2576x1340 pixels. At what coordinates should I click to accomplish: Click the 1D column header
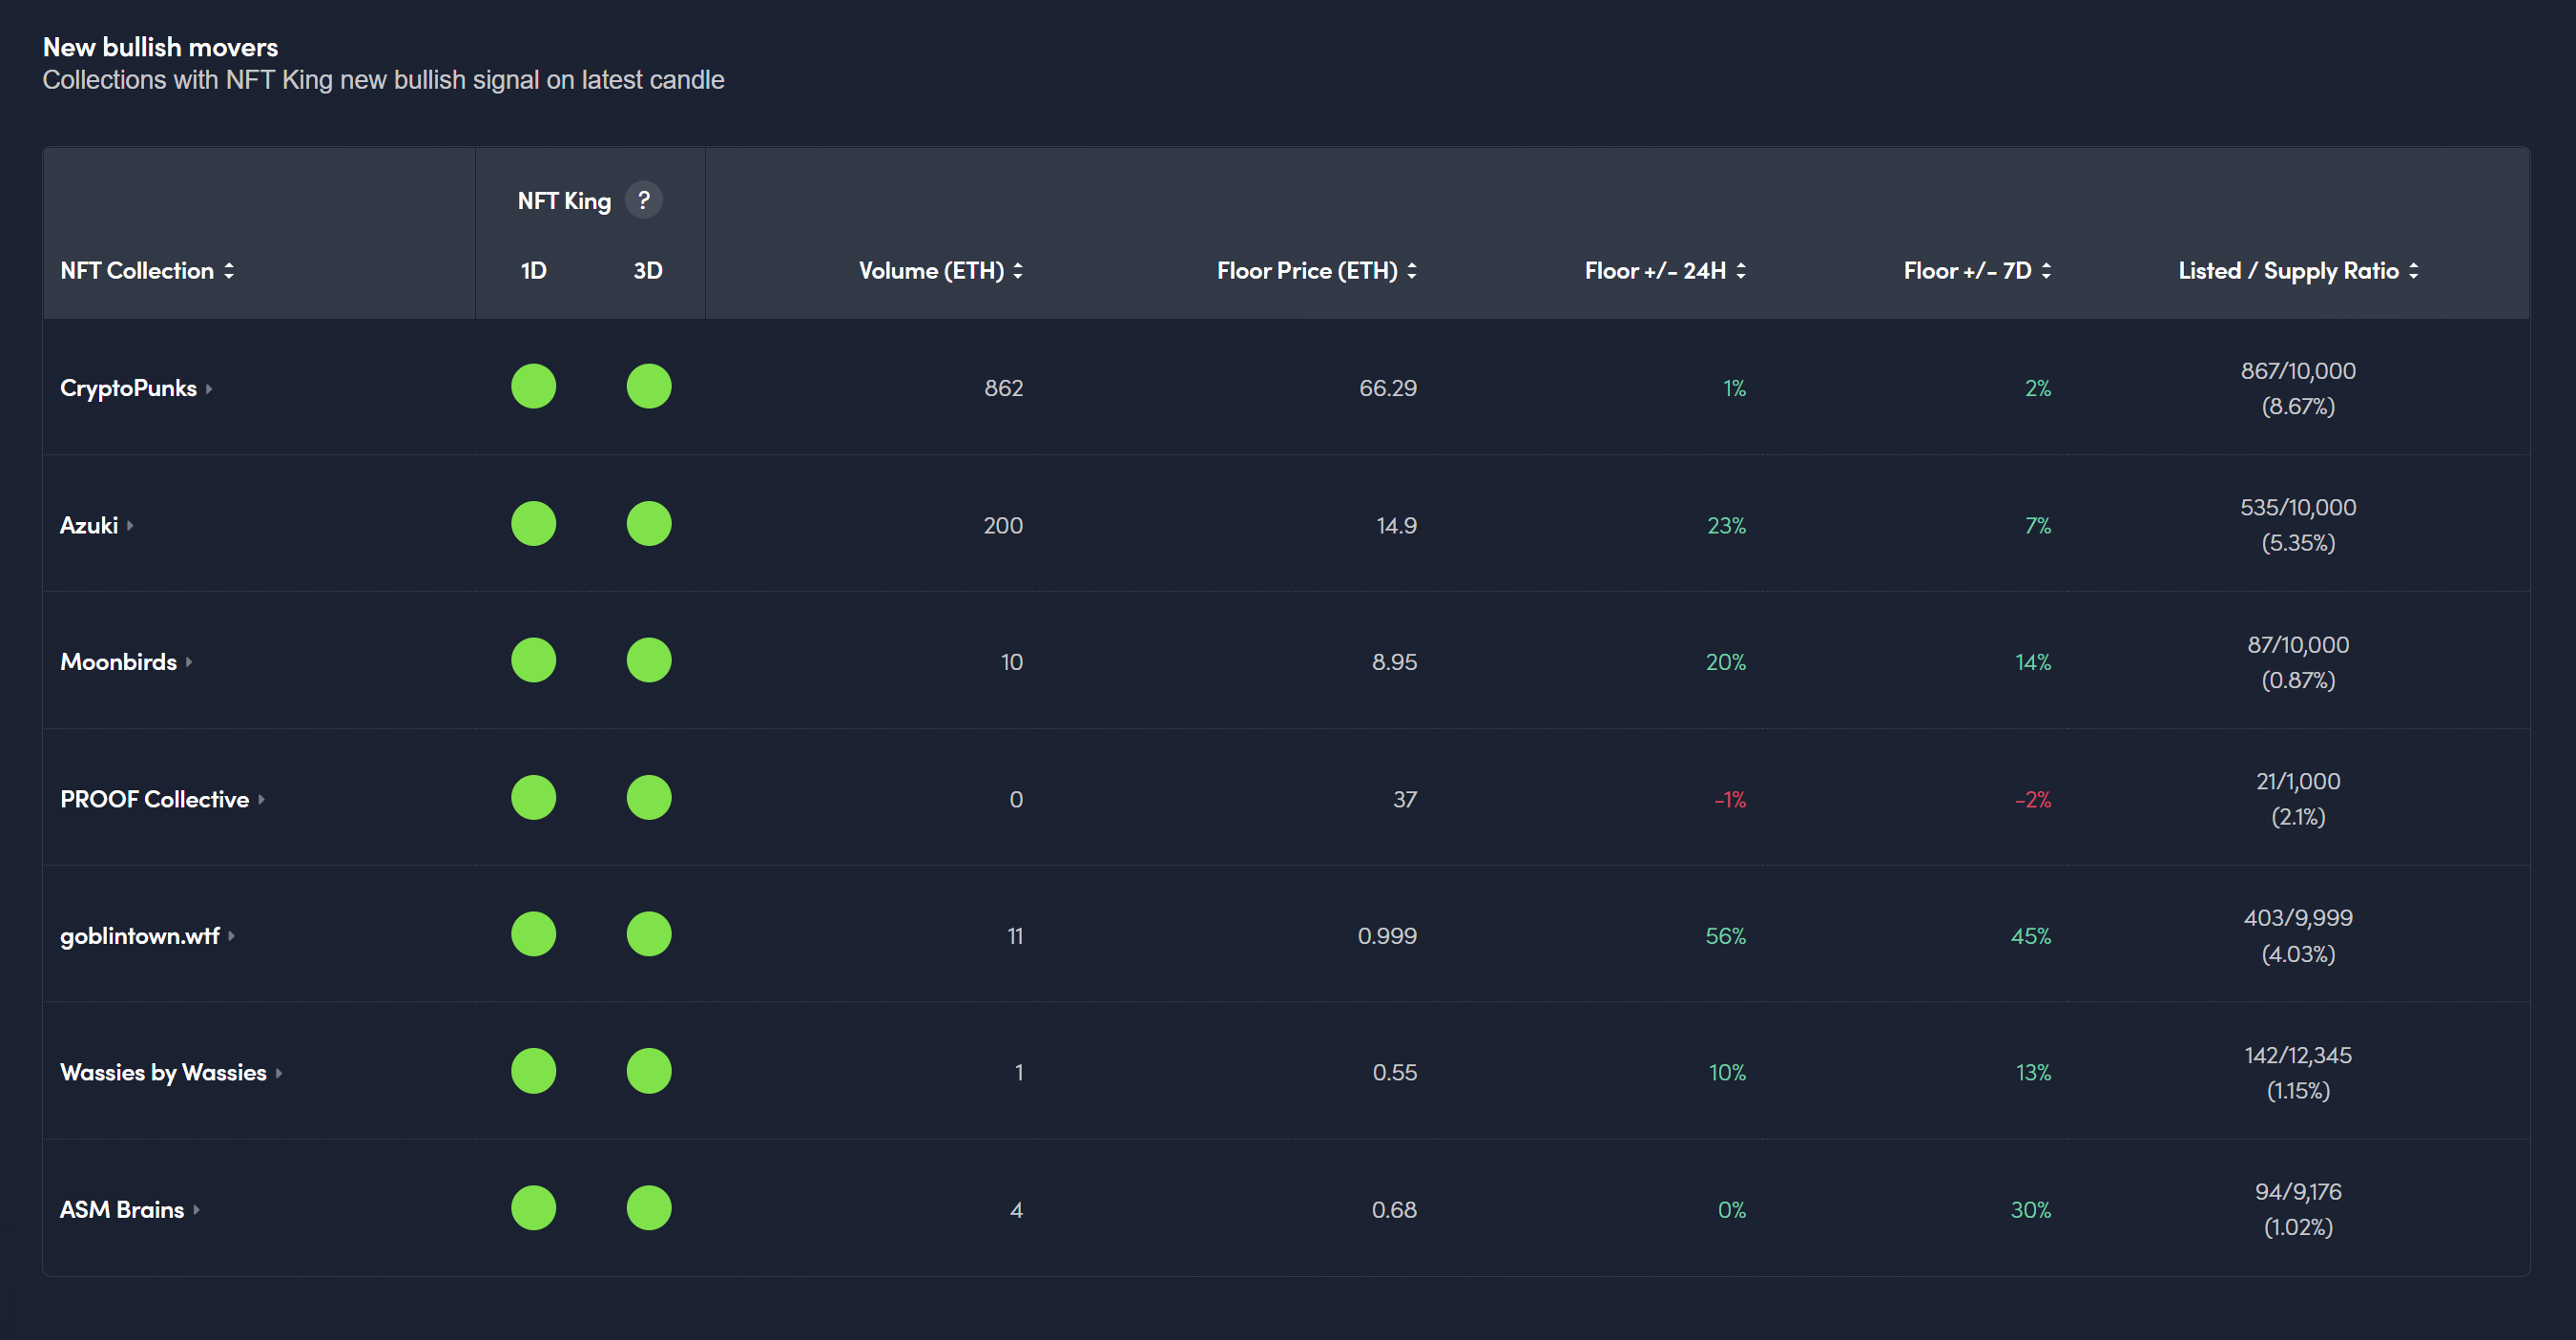click(533, 271)
